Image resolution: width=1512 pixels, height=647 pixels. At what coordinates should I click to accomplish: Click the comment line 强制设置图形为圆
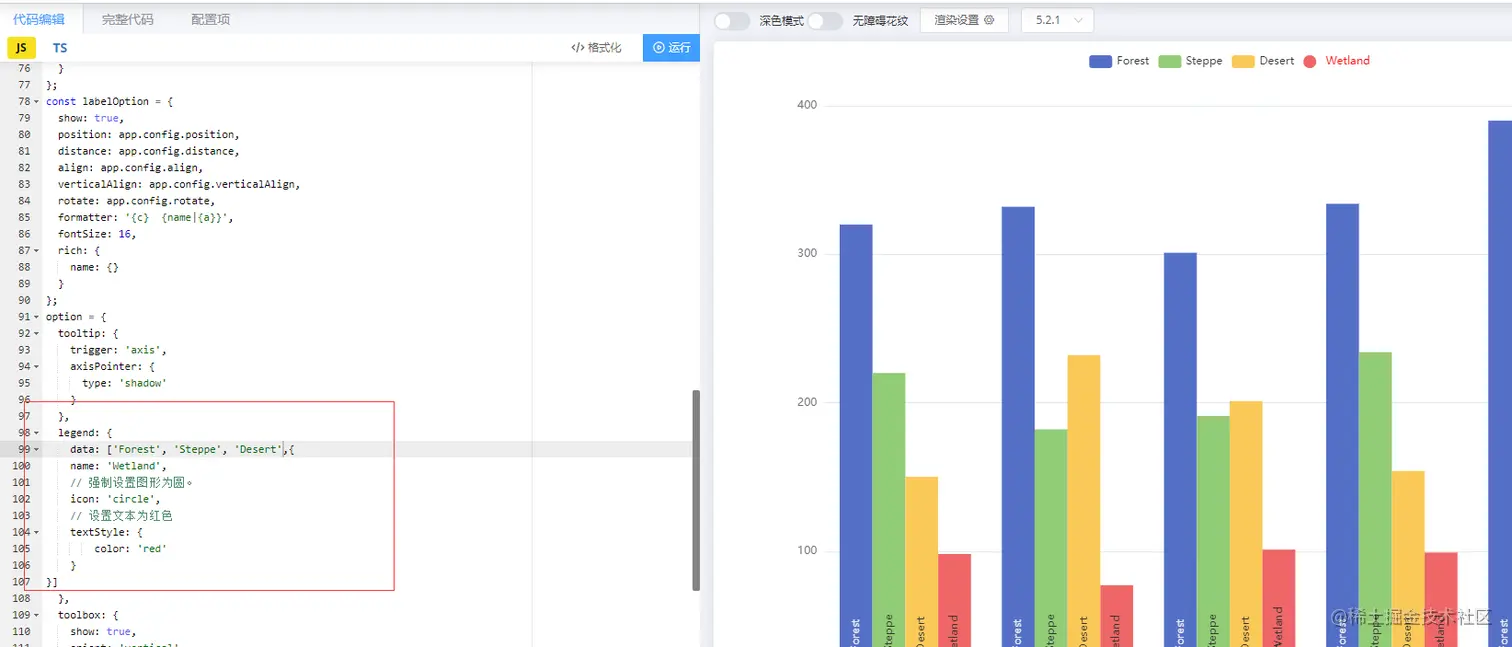point(131,483)
